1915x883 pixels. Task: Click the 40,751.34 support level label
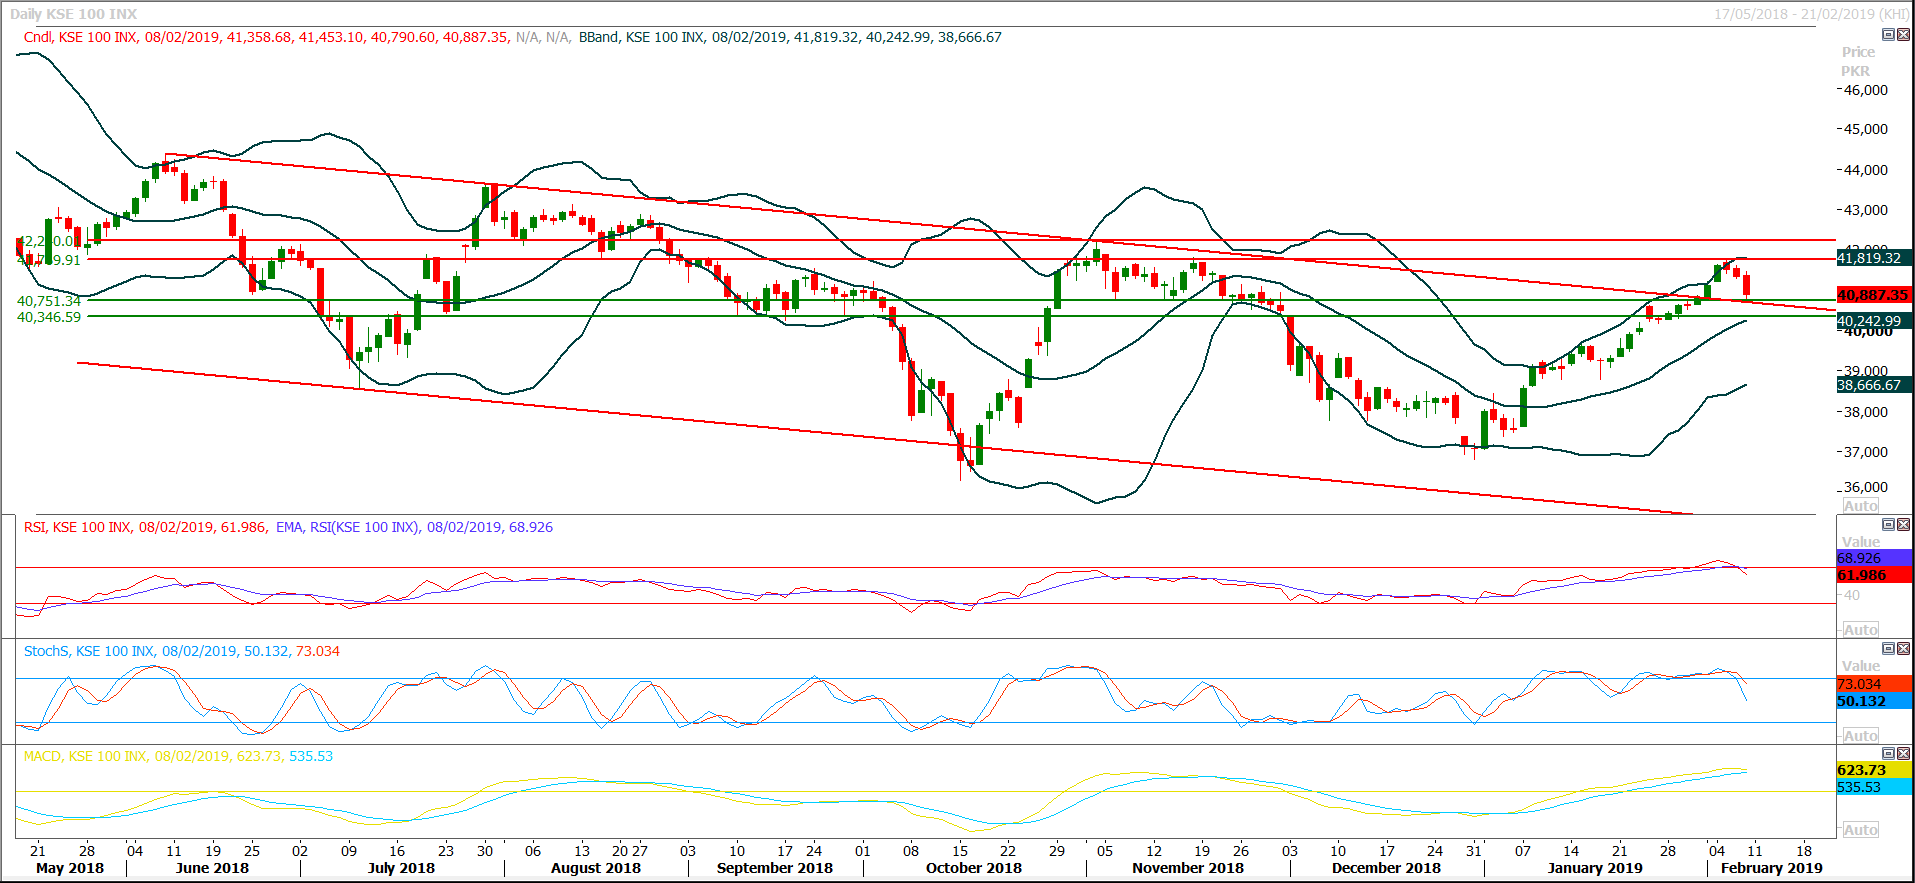49,301
